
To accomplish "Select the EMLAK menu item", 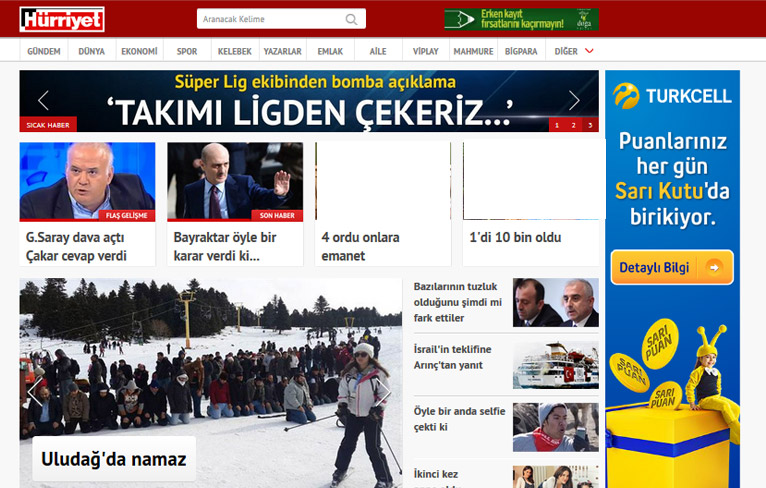I will click(x=330, y=51).
